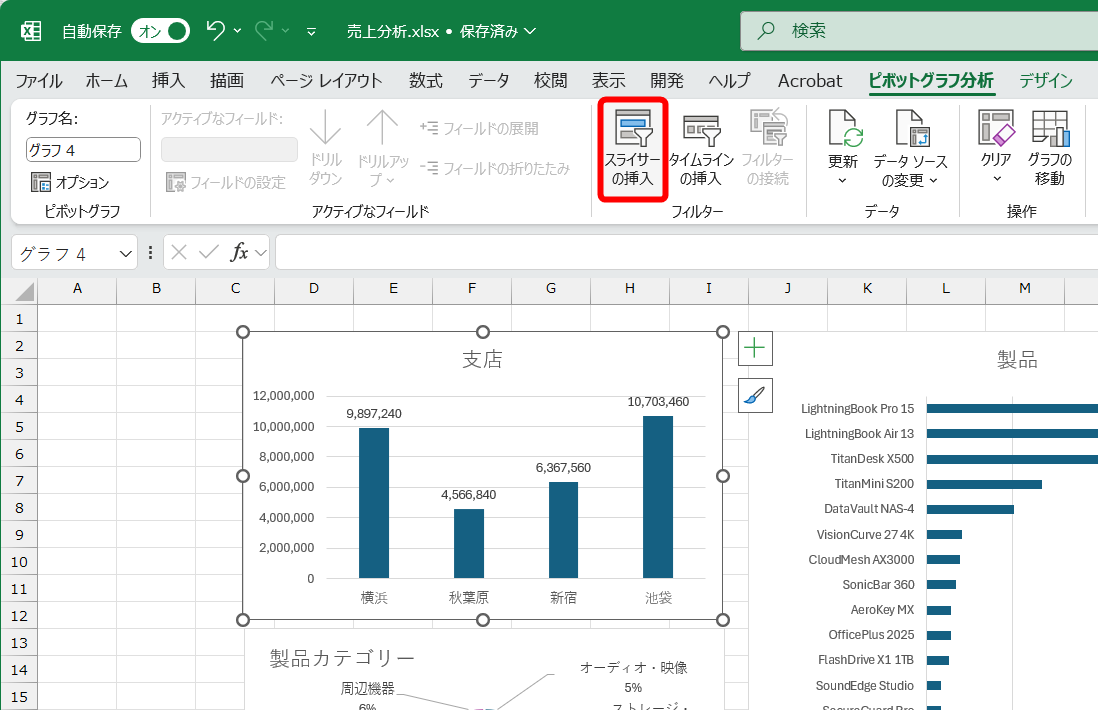Click スライサーの挿入 button
Viewport: 1098px width, 710px height.
632,148
